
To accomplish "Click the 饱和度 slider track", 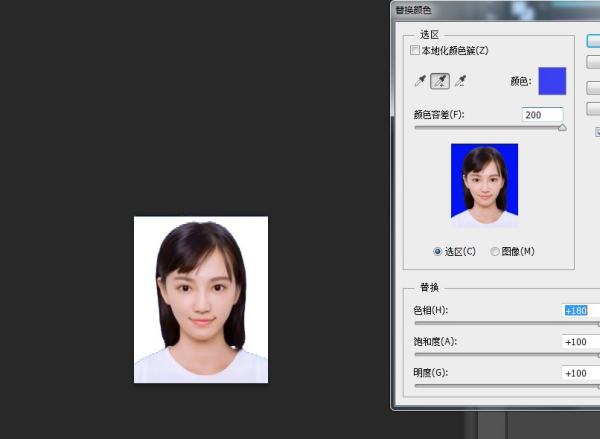I will [x=500, y=355].
